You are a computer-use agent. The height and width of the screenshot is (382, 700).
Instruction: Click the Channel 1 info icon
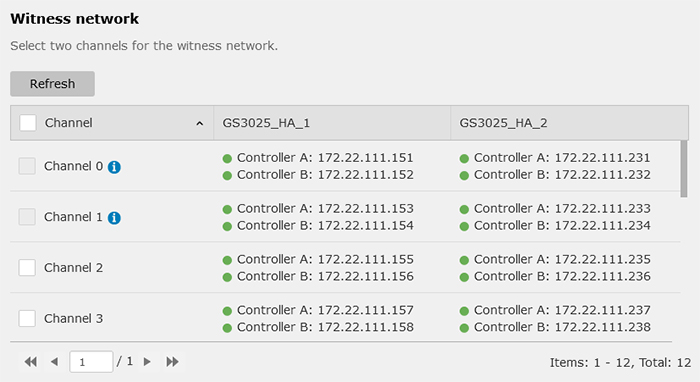click(114, 218)
